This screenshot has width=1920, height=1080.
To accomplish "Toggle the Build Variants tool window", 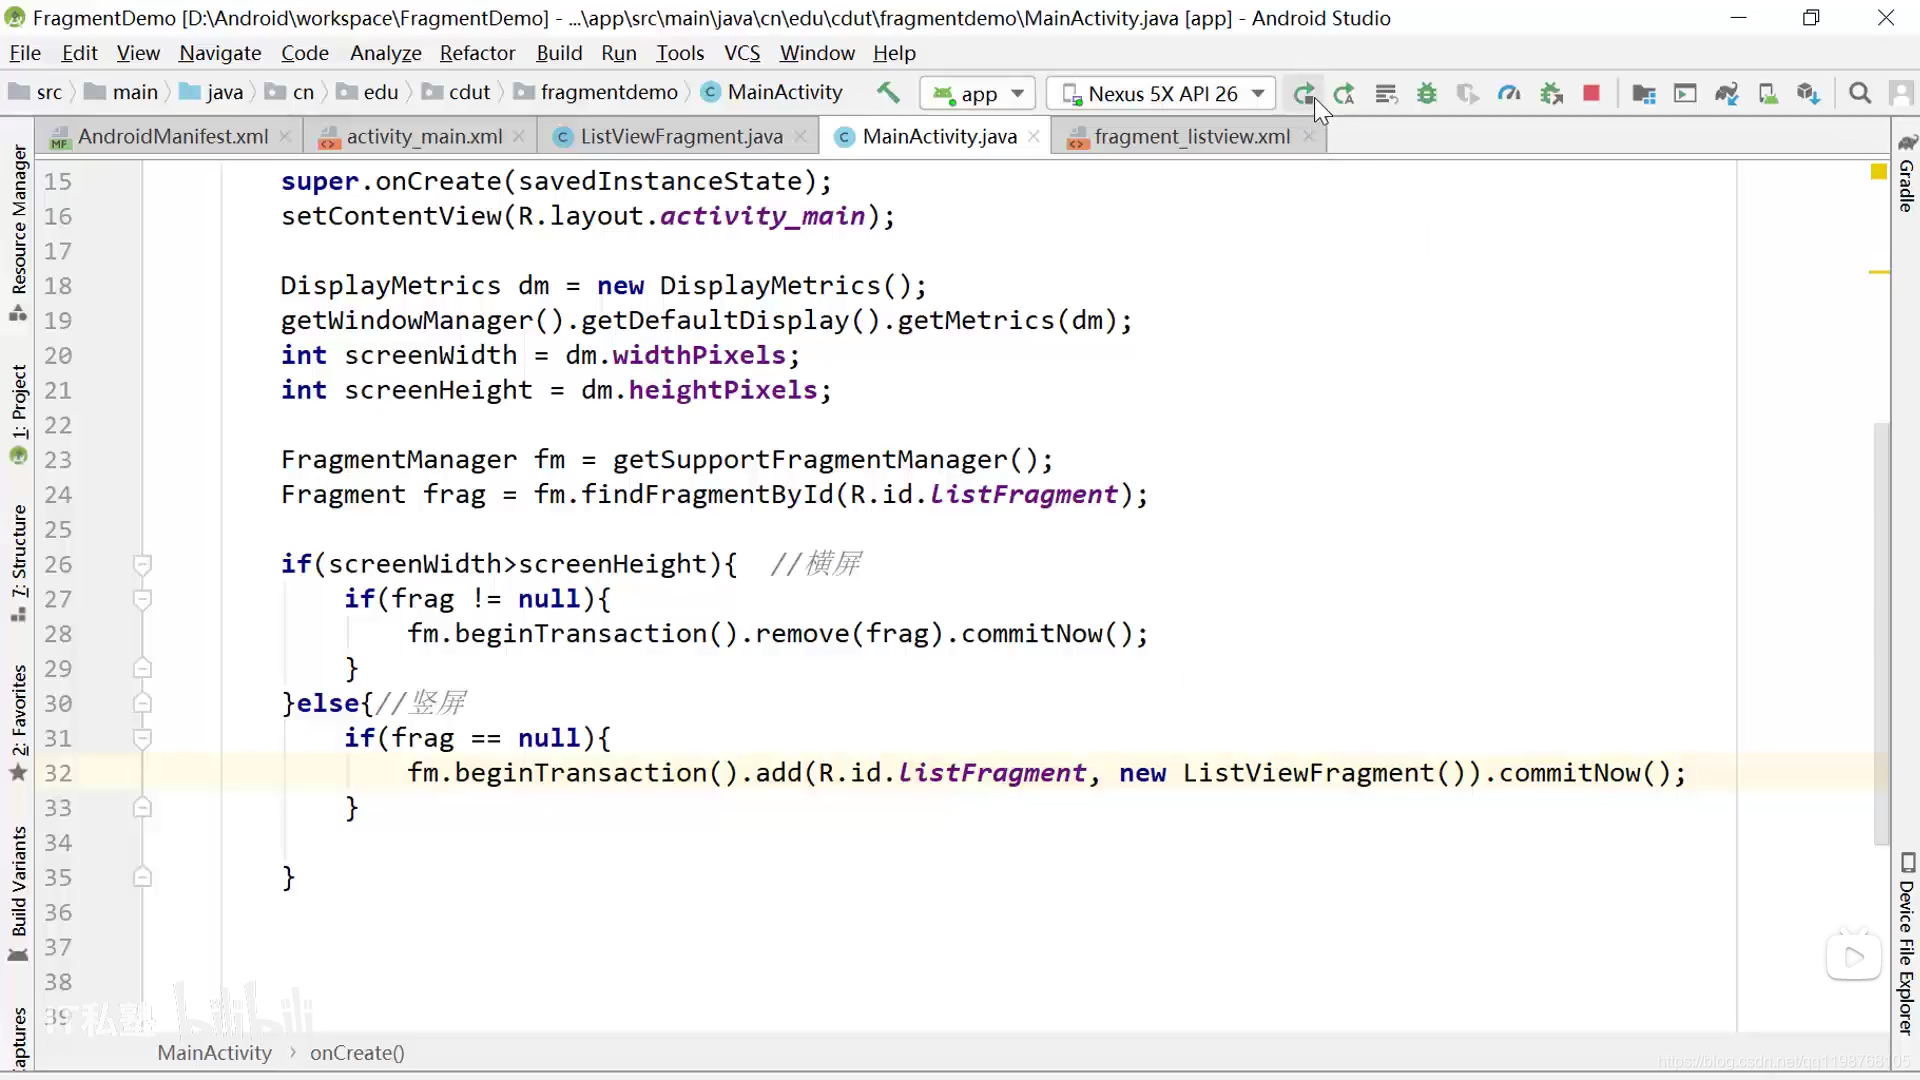I will pos(18,893).
